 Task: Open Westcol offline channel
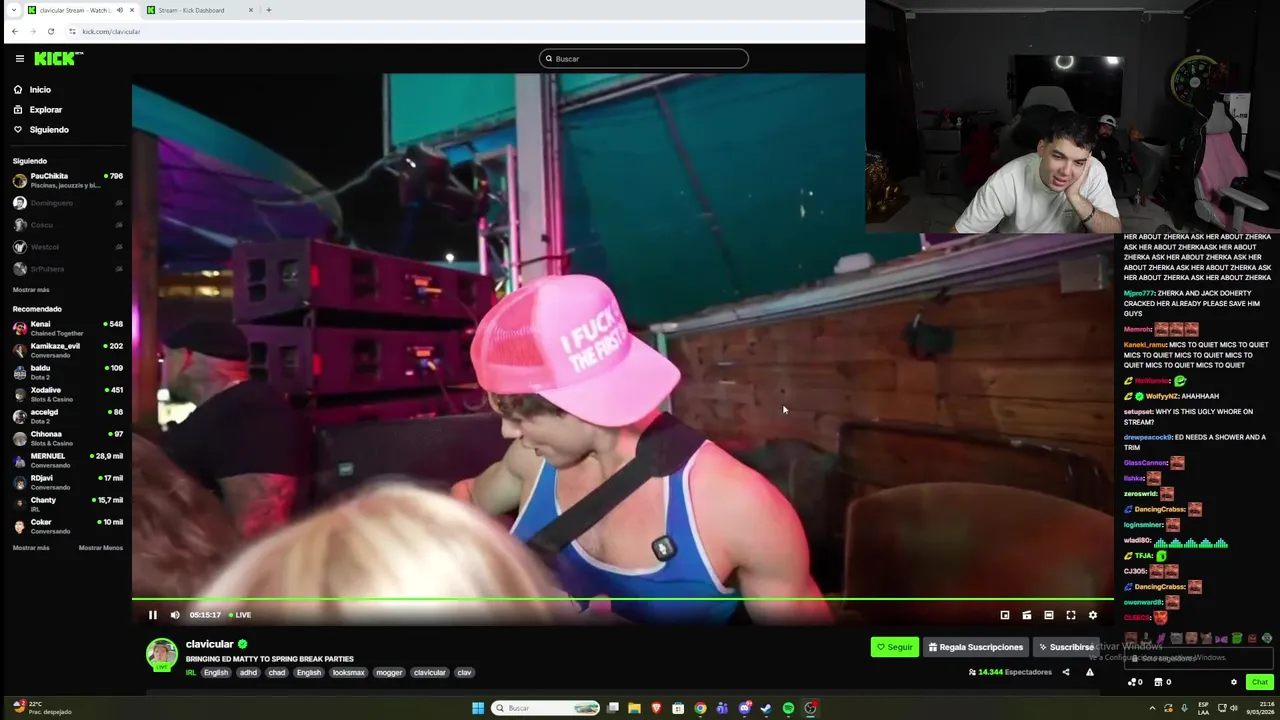67,247
